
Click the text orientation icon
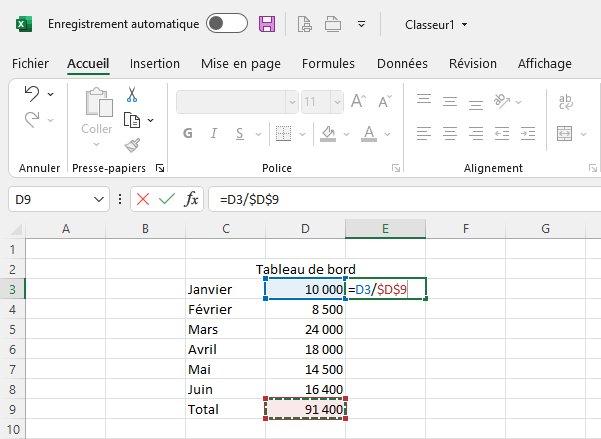[x=502, y=100]
